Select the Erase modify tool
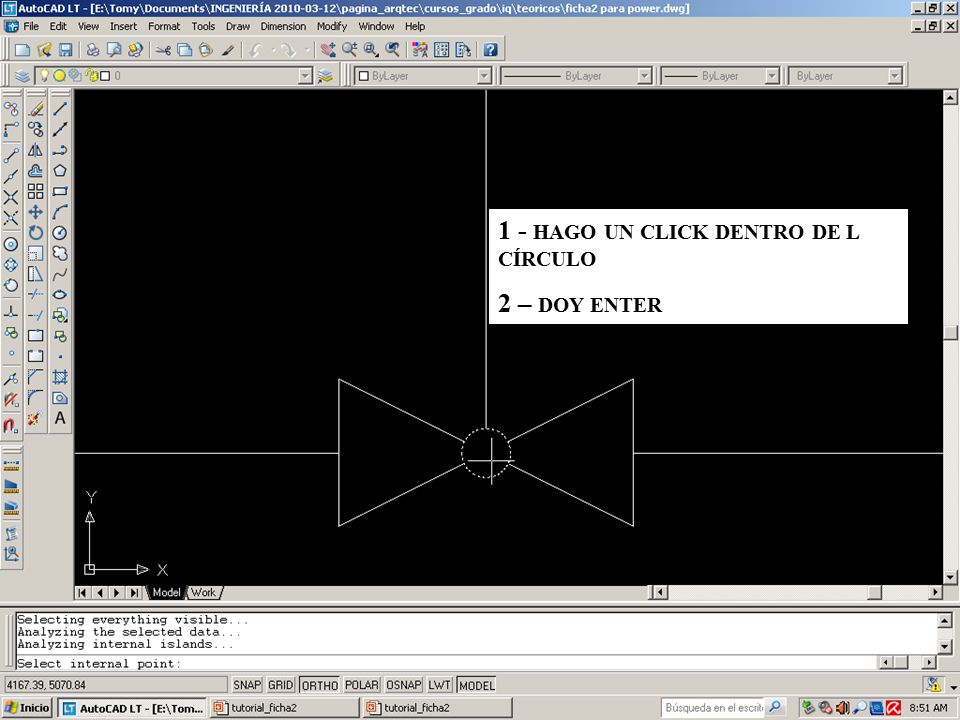The height and width of the screenshot is (720, 960). [x=36, y=109]
